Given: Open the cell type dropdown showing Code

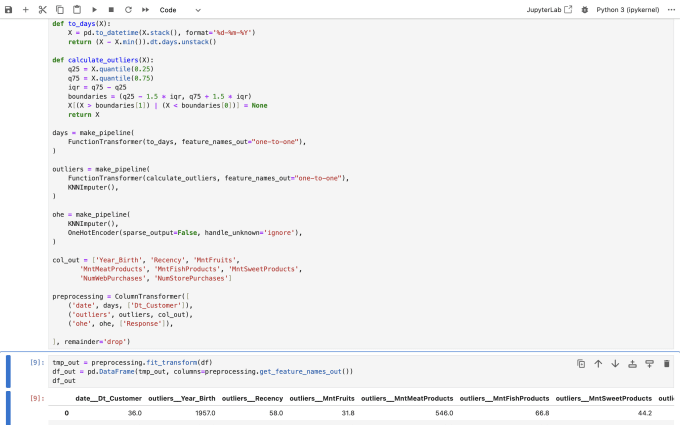Looking at the screenshot, I should 180,10.
